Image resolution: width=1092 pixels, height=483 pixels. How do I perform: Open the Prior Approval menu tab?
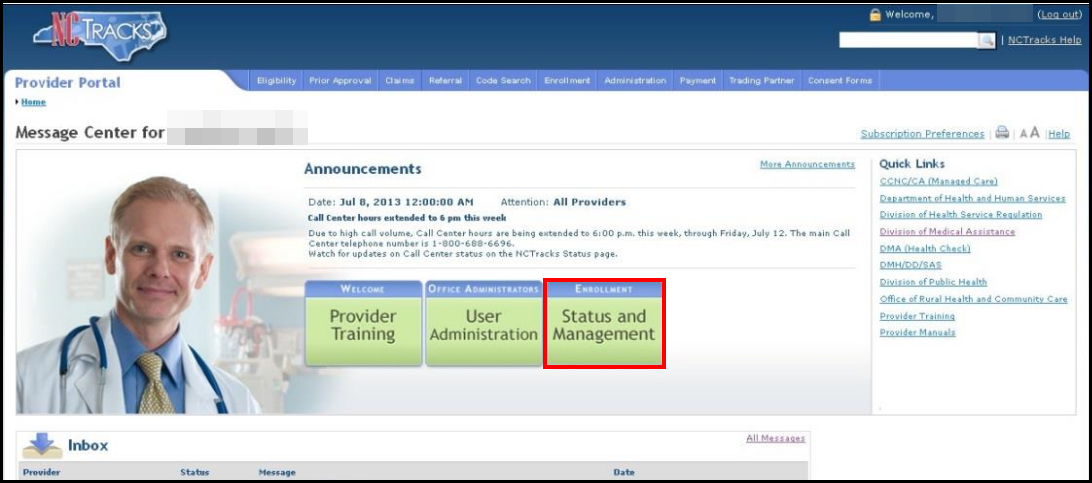(340, 81)
